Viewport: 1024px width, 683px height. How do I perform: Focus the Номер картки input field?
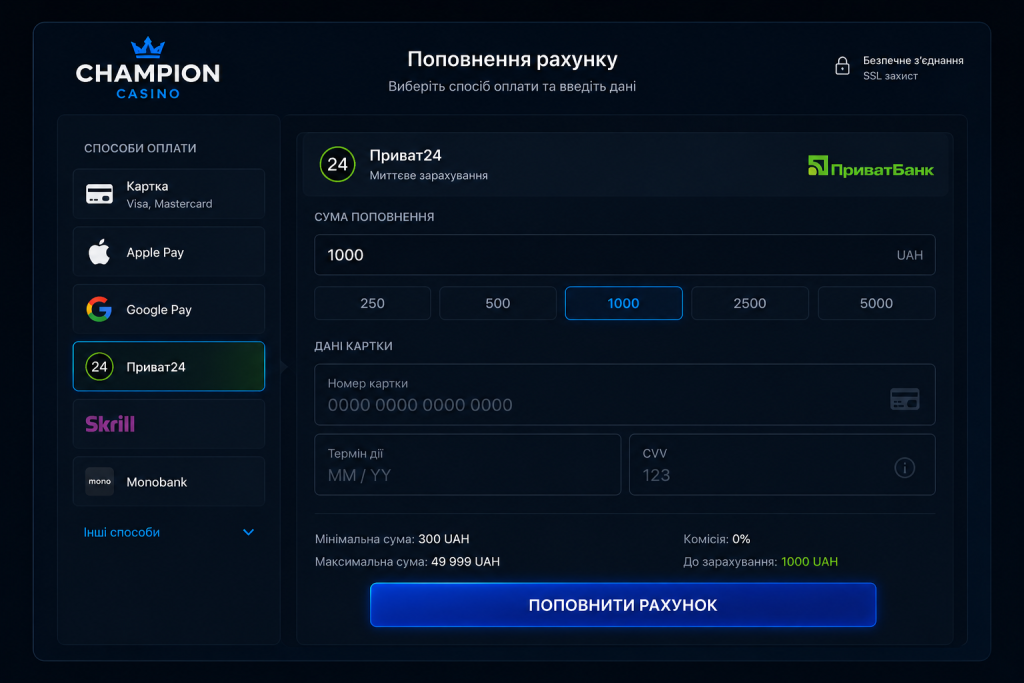tap(624, 394)
